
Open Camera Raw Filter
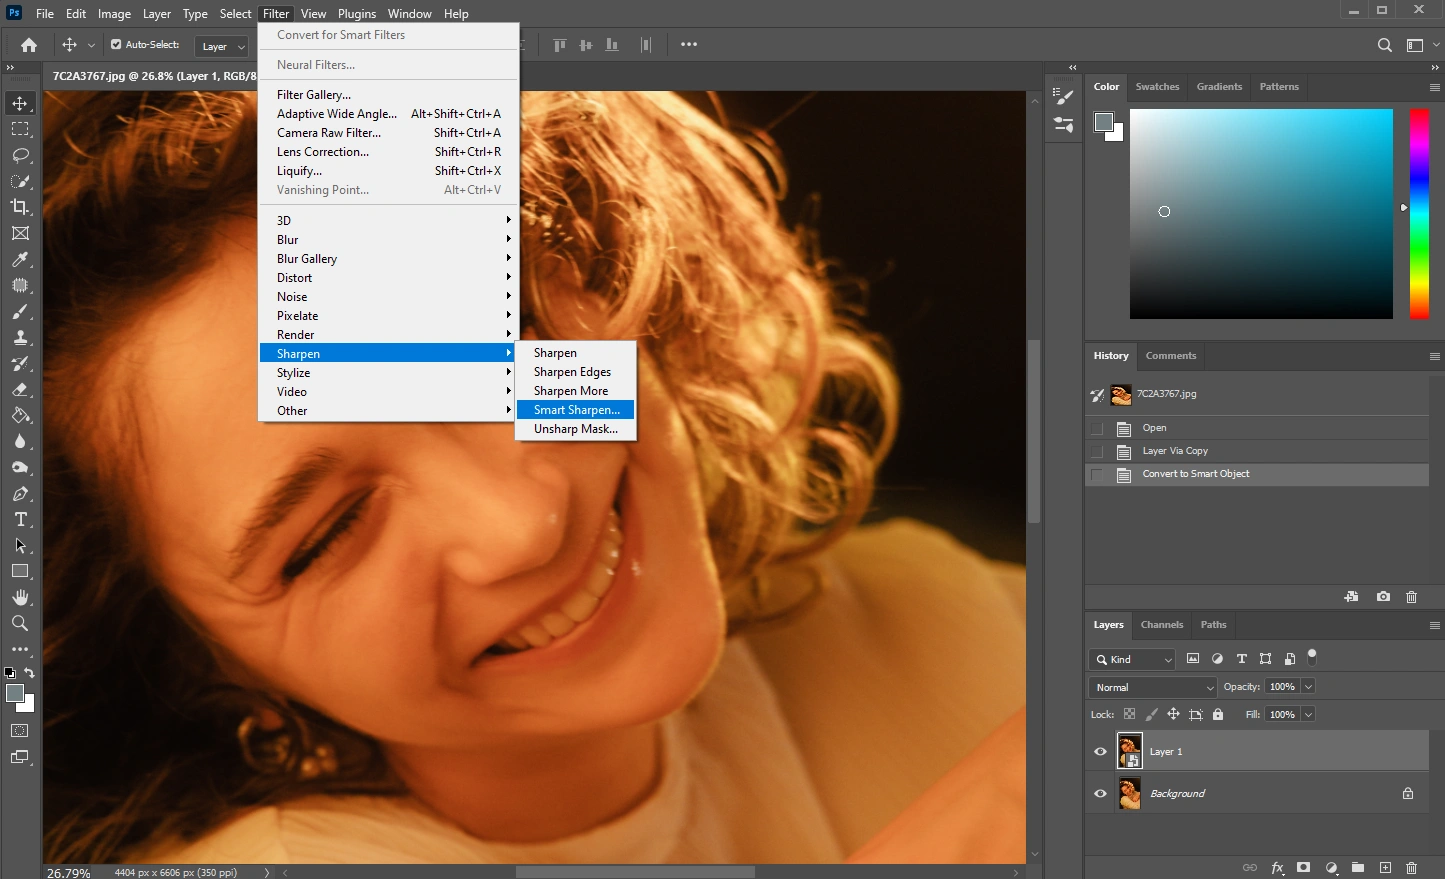pos(388,133)
